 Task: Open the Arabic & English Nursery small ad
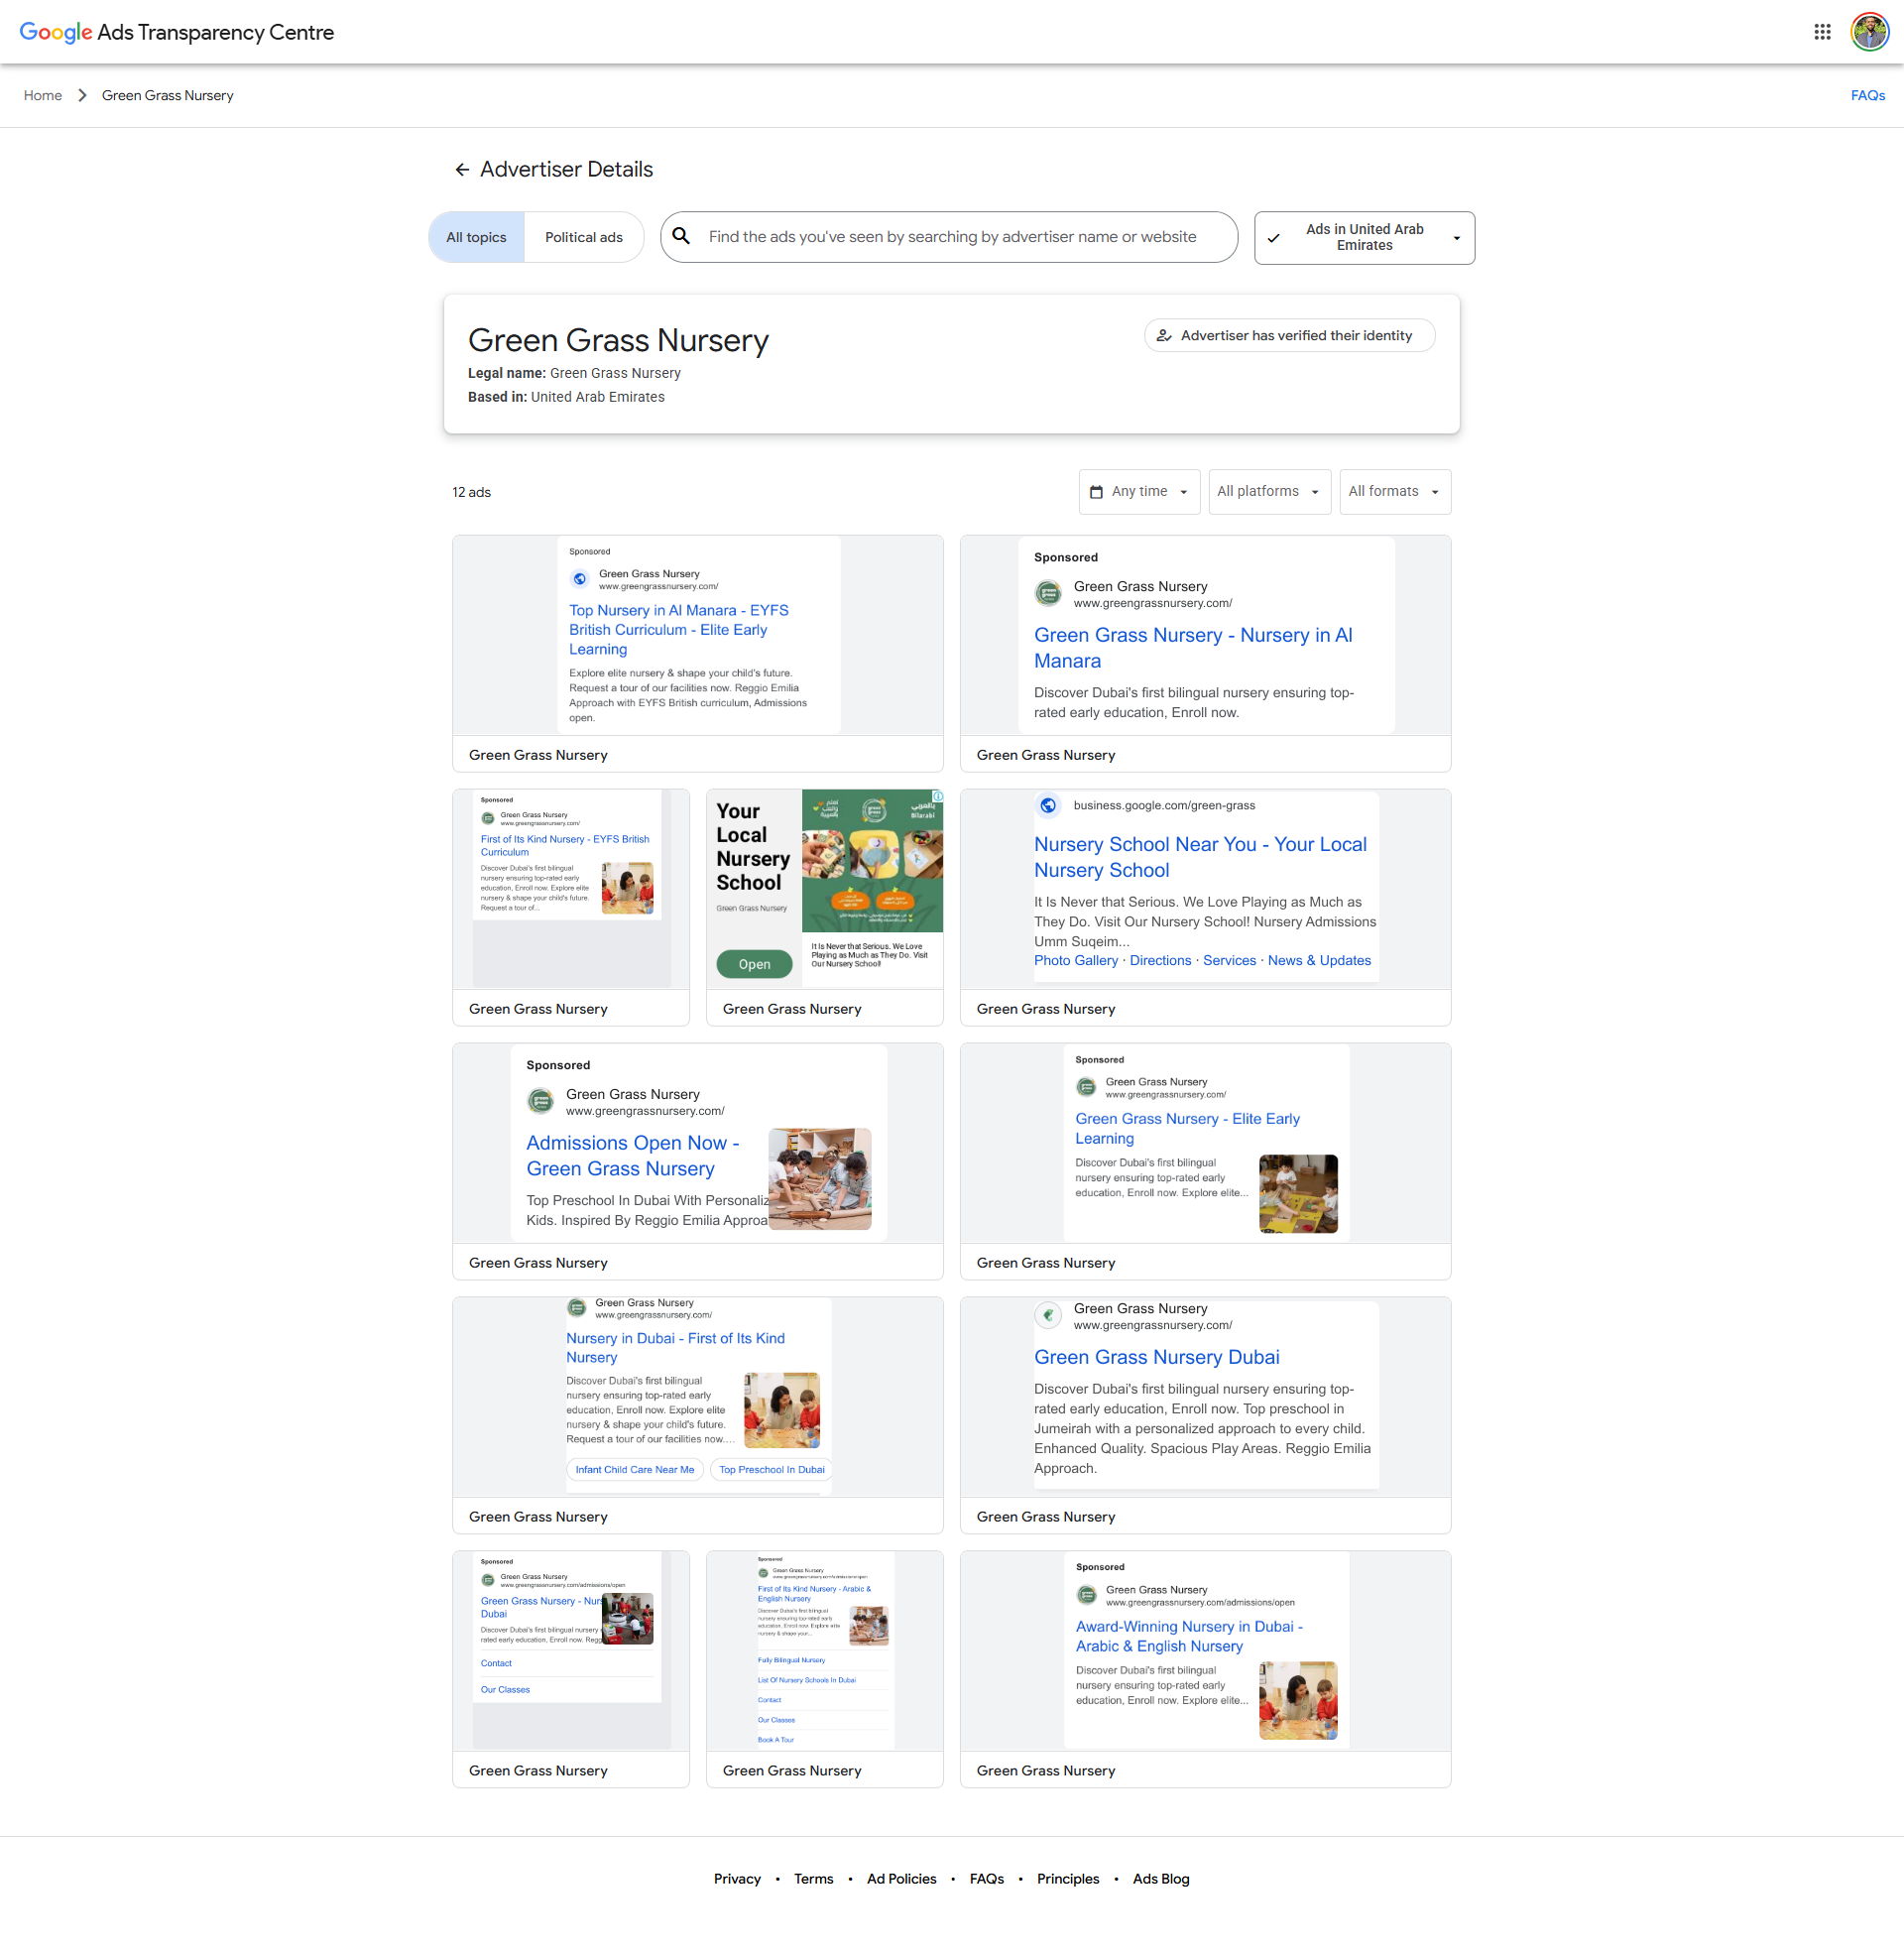[x=825, y=1669]
